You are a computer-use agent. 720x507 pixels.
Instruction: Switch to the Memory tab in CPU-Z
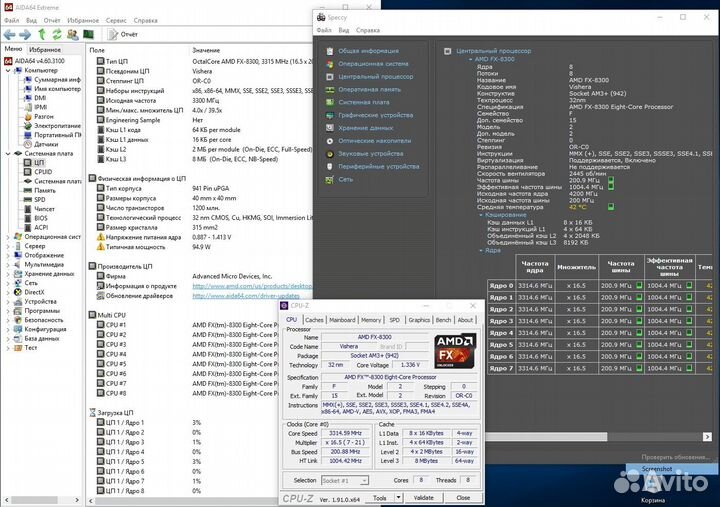point(371,320)
